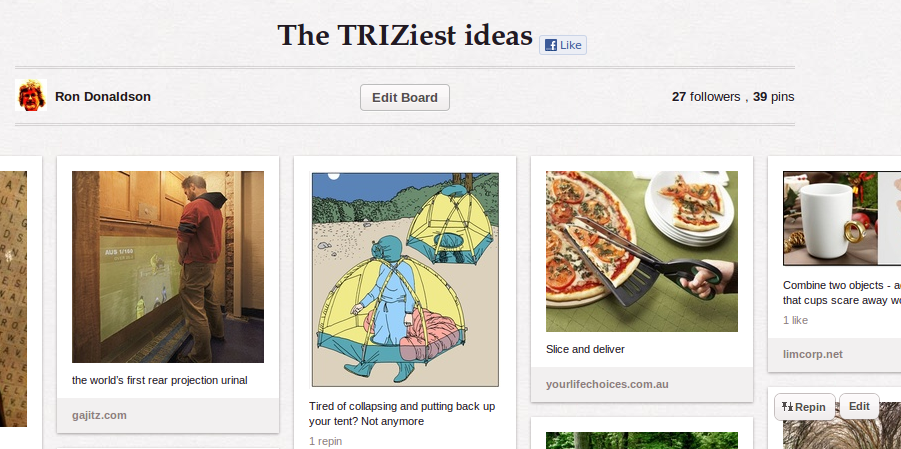View the 27 followers list

click(x=705, y=97)
